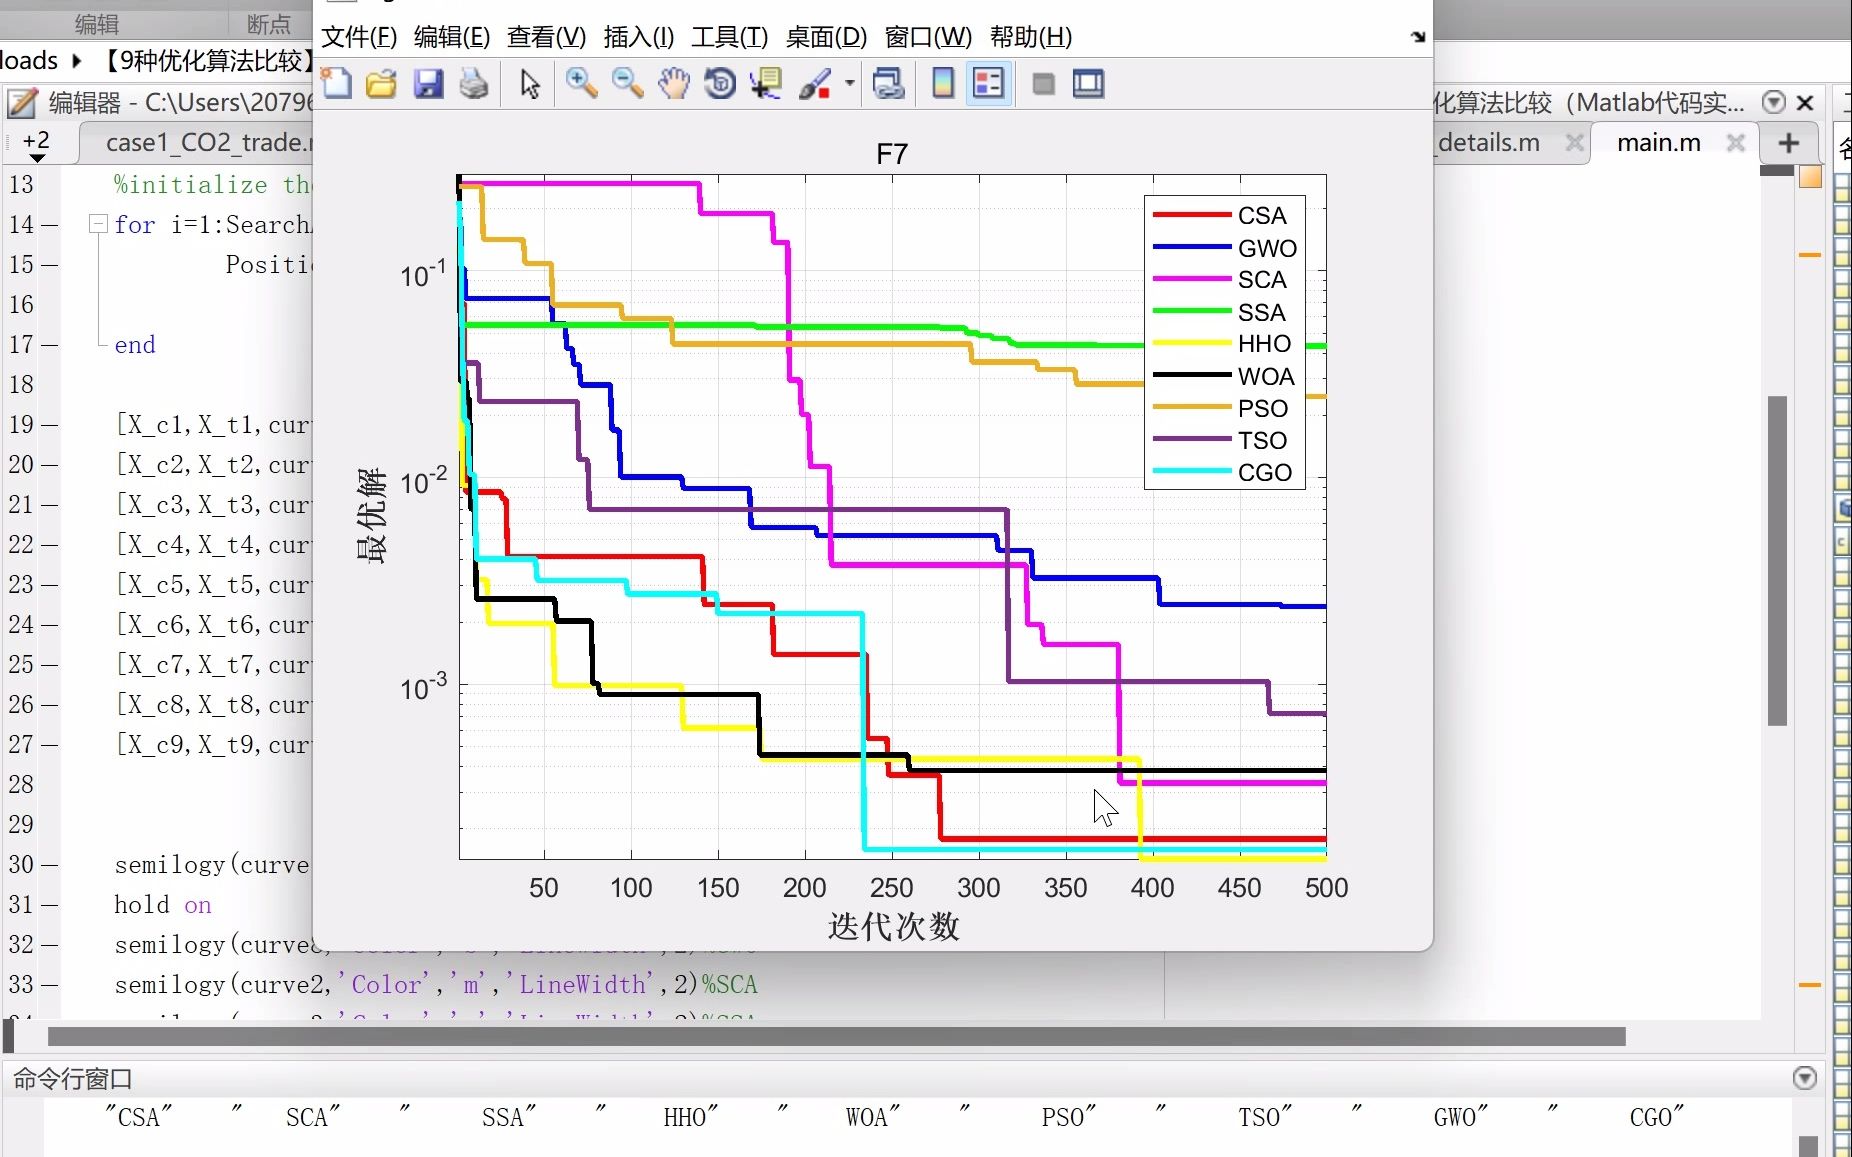Screen dimensions: 1852x1157
Task: Expand the 命令行窗口 panel dropdown
Action: coord(1805,1078)
